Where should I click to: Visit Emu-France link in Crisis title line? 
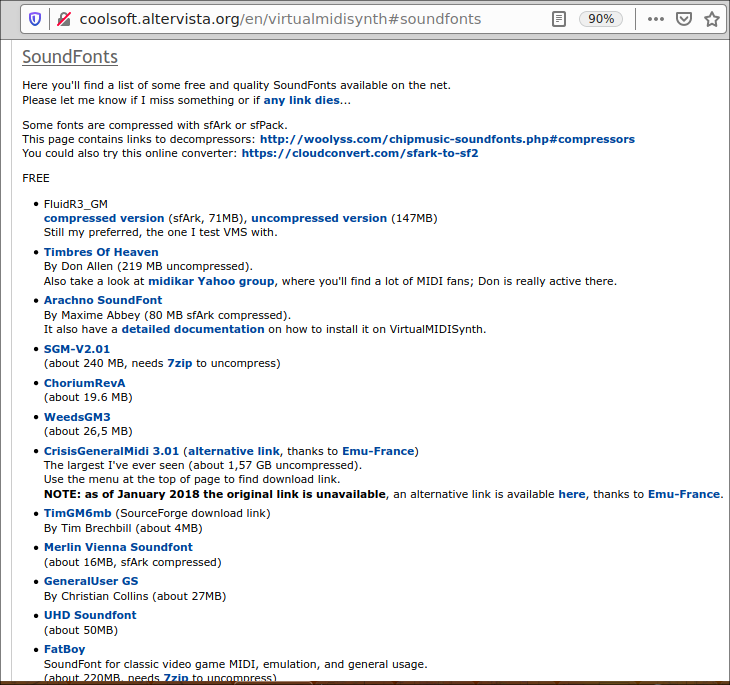pos(378,451)
